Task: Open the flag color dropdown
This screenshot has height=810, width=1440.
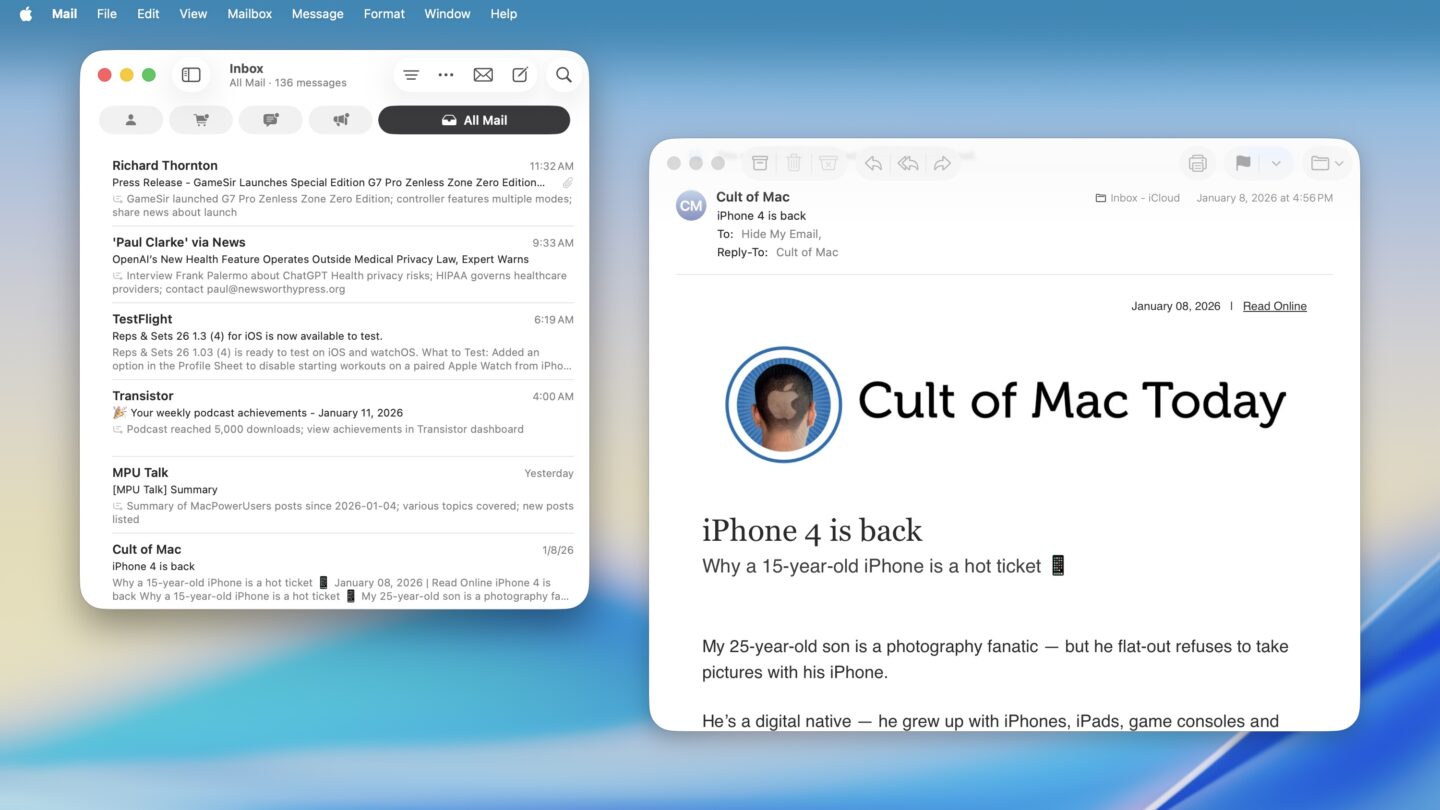Action: point(1275,162)
